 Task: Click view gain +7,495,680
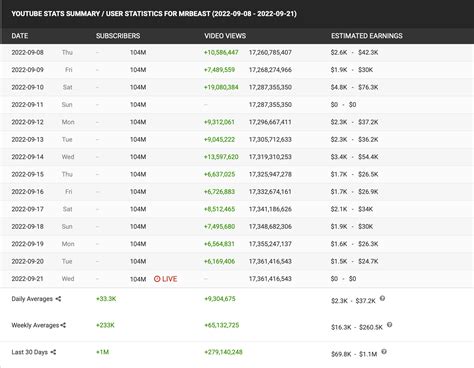point(219,227)
